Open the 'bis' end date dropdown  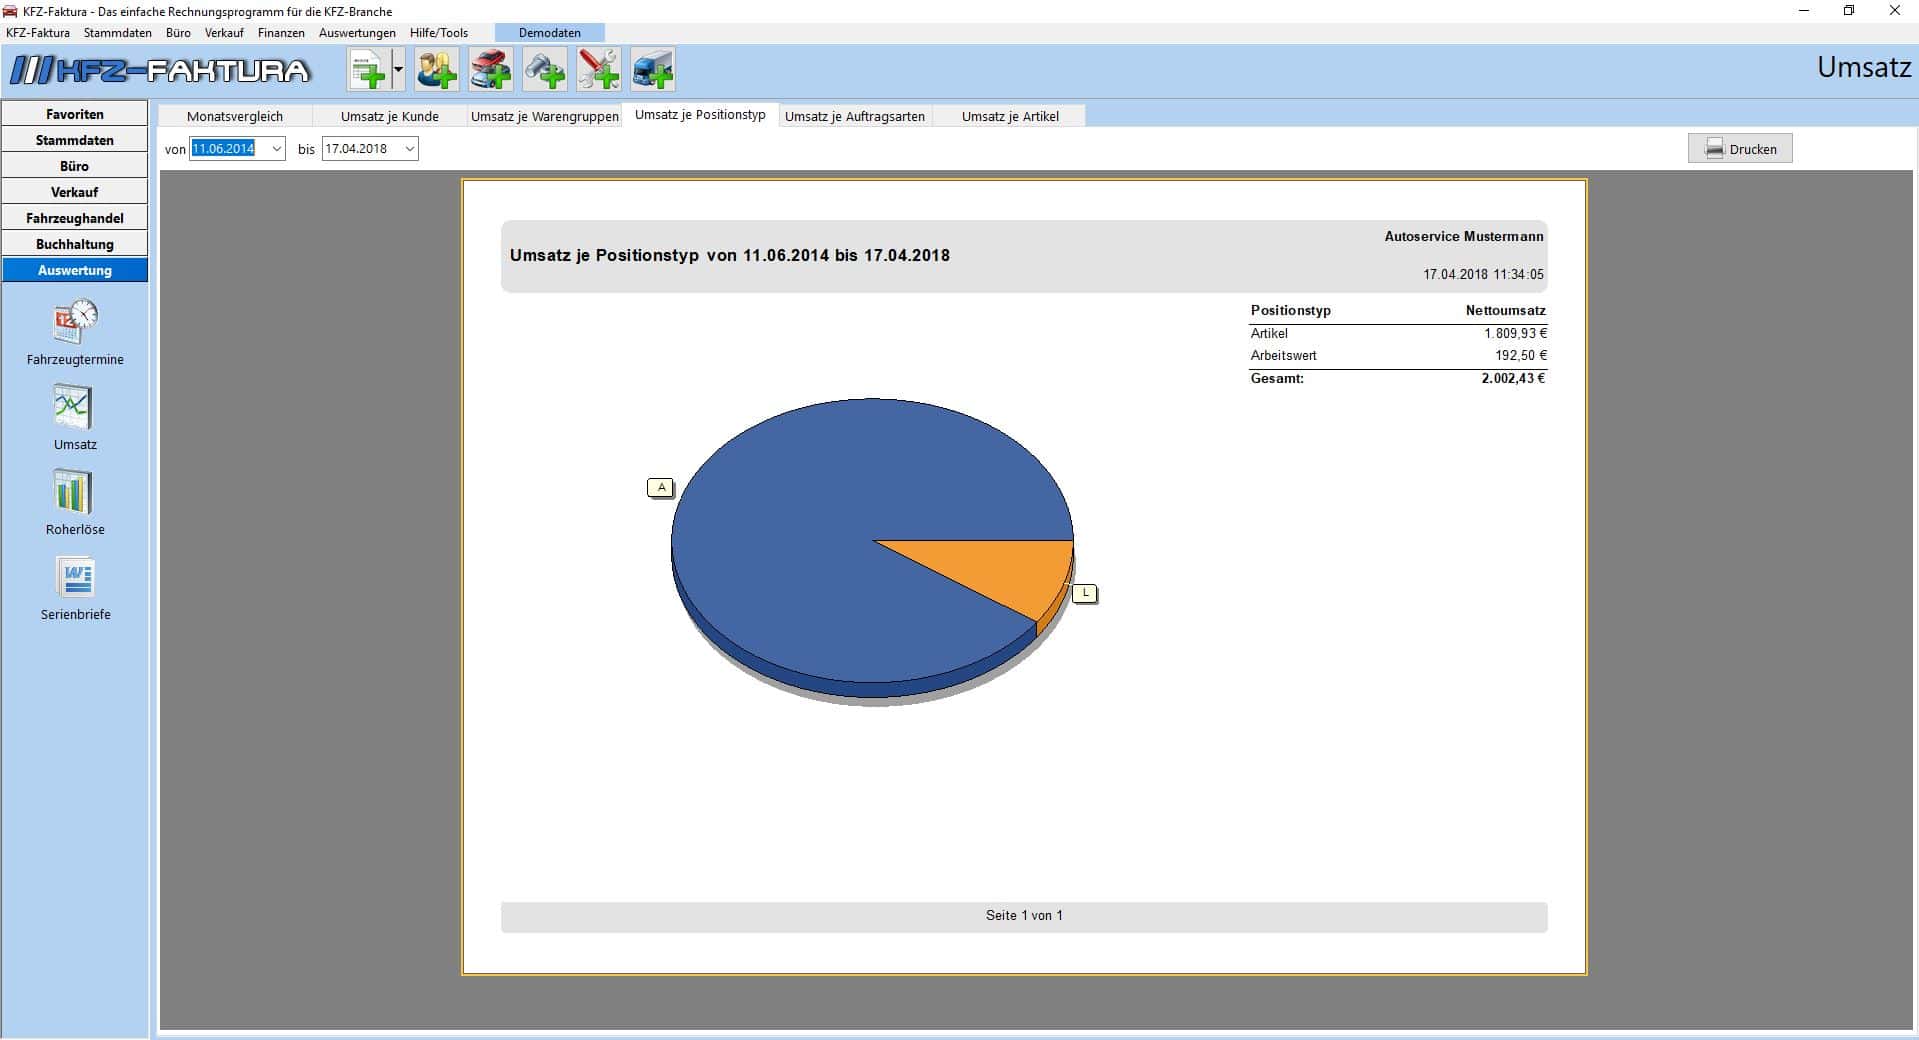(409, 149)
